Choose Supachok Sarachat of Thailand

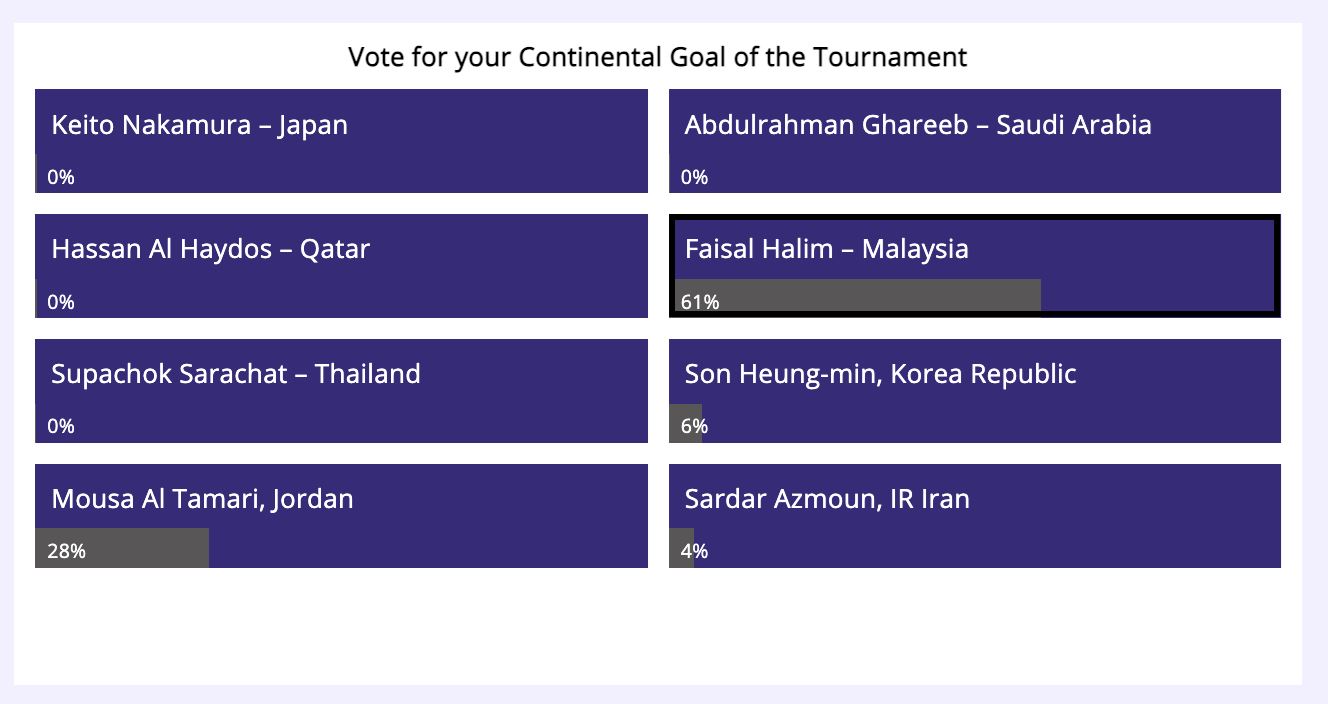pyautogui.click(x=341, y=390)
